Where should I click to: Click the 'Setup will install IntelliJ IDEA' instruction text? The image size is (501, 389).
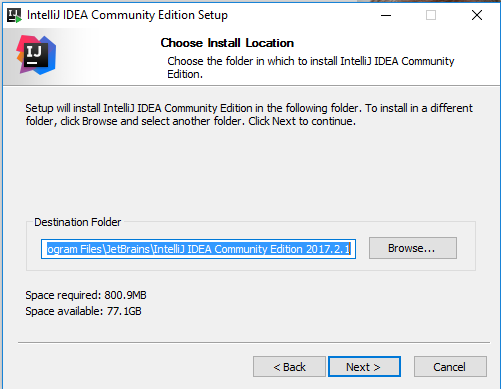click(249, 115)
